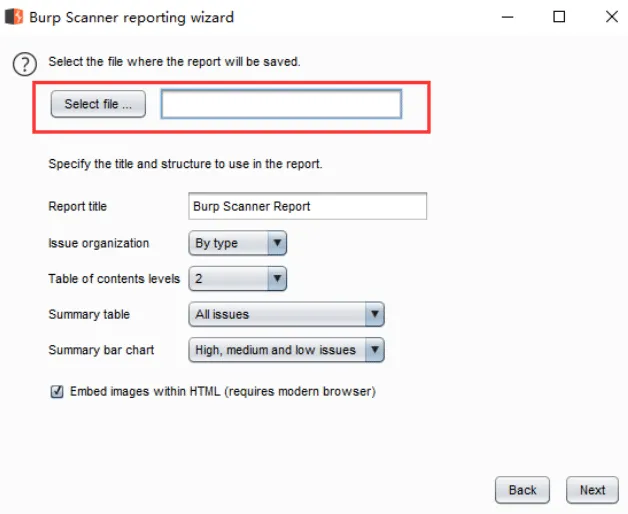
Task: Open the Select file browser button
Action: pyautogui.click(x=98, y=104)
